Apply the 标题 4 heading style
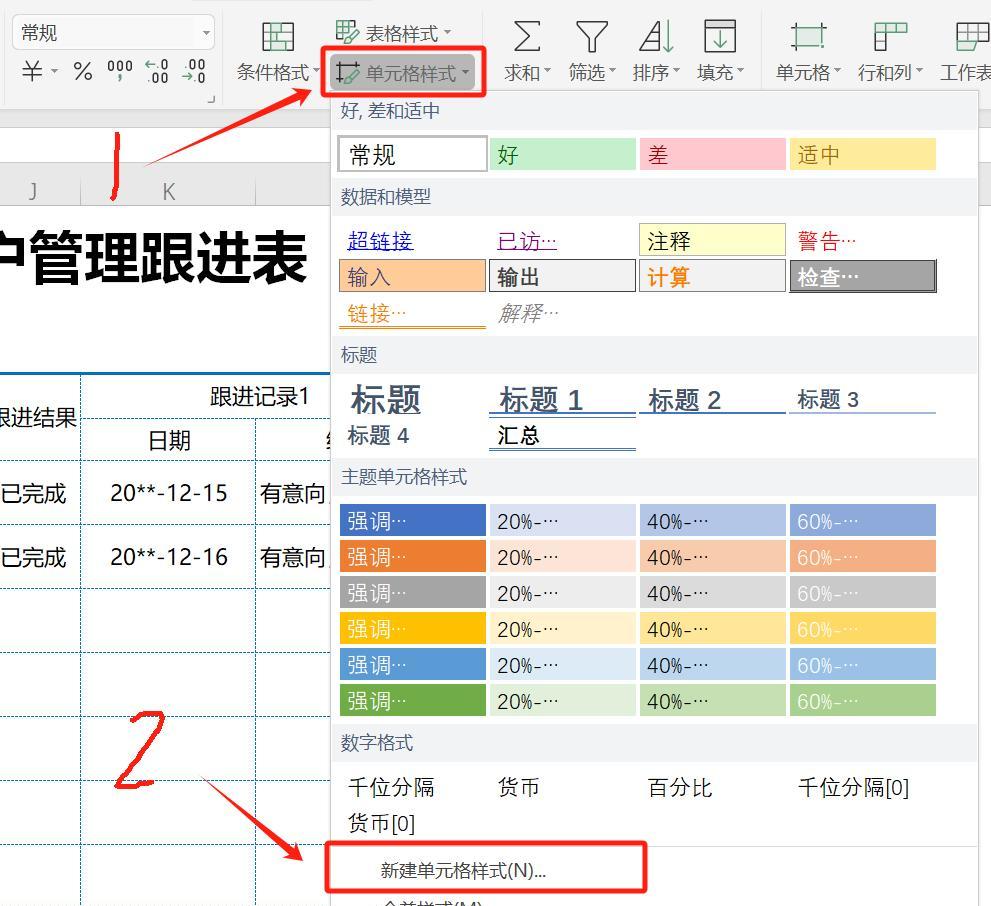 point(412,435)
